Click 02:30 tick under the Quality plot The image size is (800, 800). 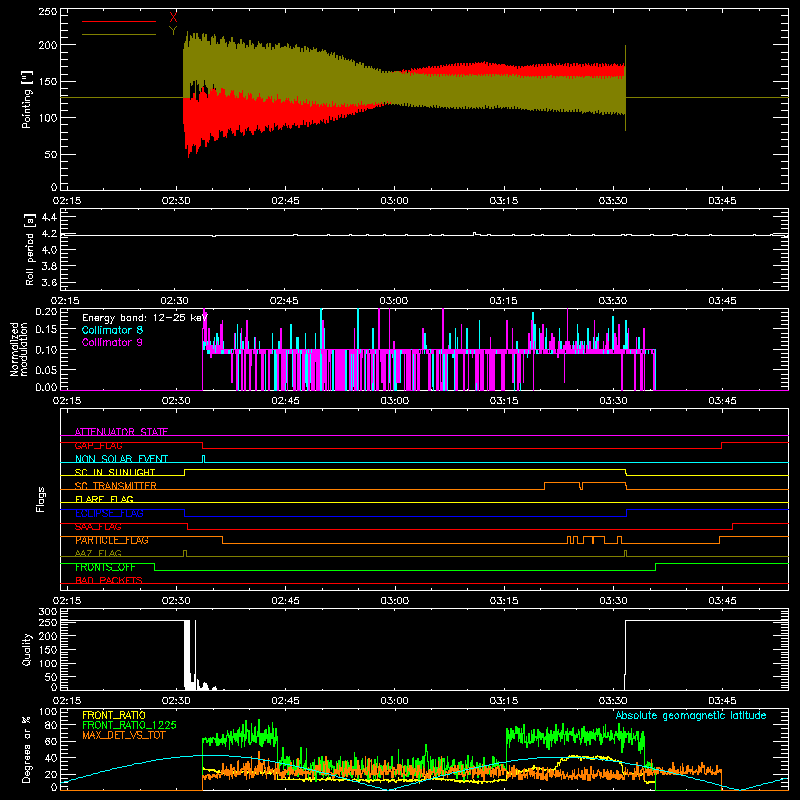pyautogui.click(x=176, y=701)
